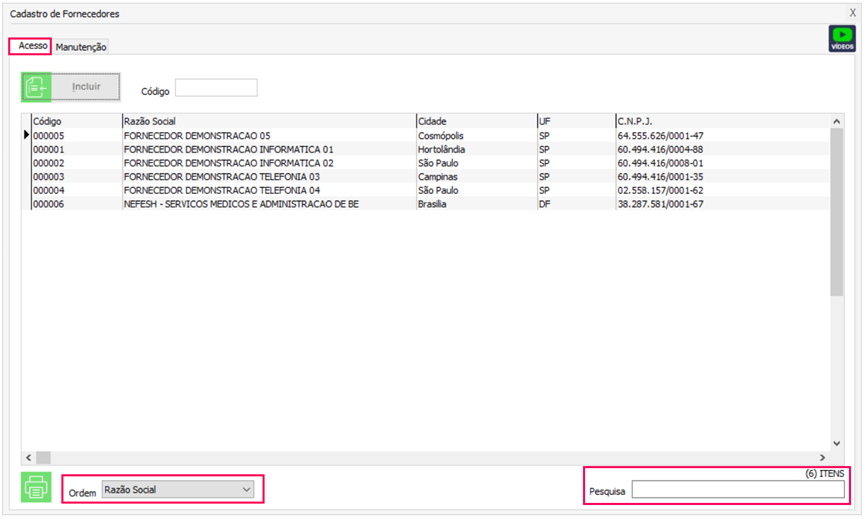Click the UF column header
This screenshot has height=520, width=866.
click(x=575, y=121)
